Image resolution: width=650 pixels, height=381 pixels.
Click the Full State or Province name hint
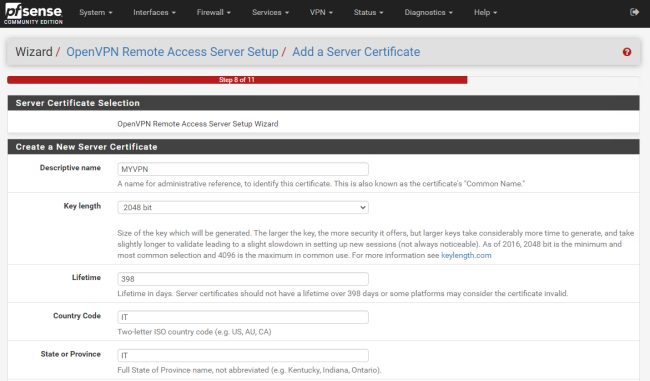coord(249,370)
